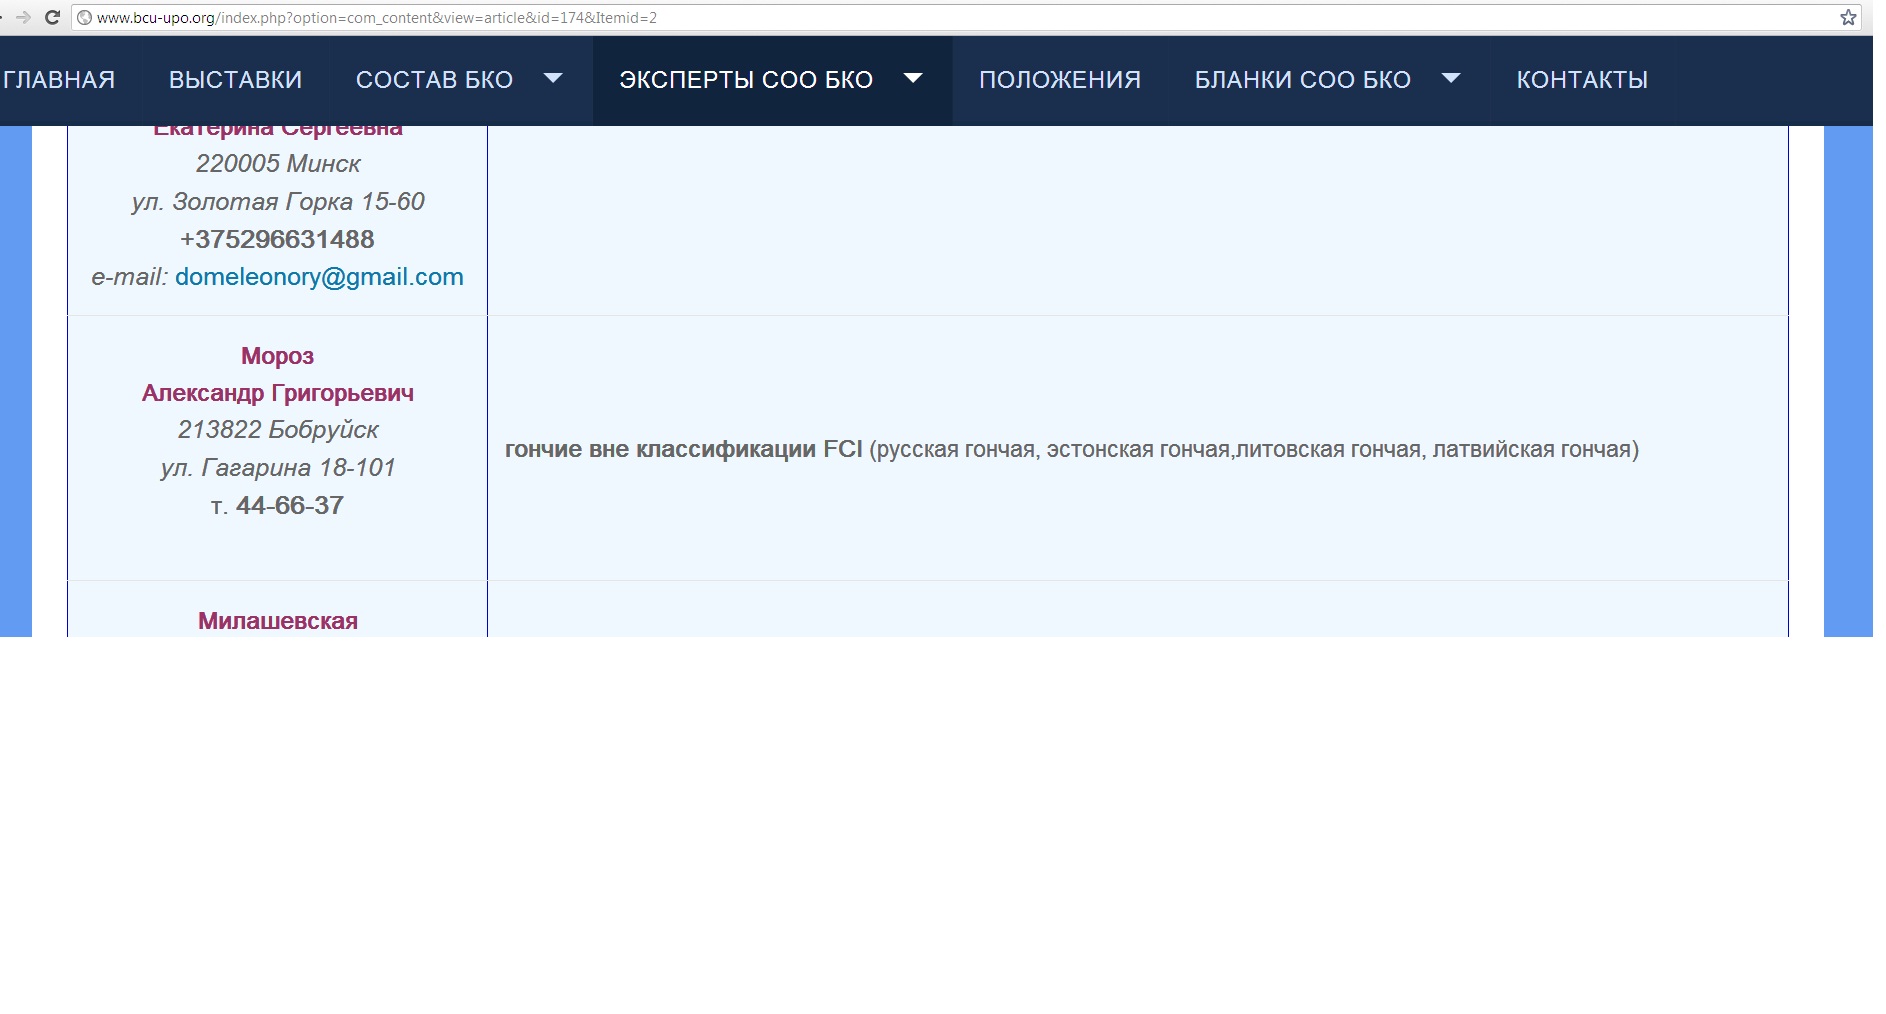Click the address bar URL field
The width and height of the screenshot is (1886, 1014).
pyautogui.click(x=900, y=17)
